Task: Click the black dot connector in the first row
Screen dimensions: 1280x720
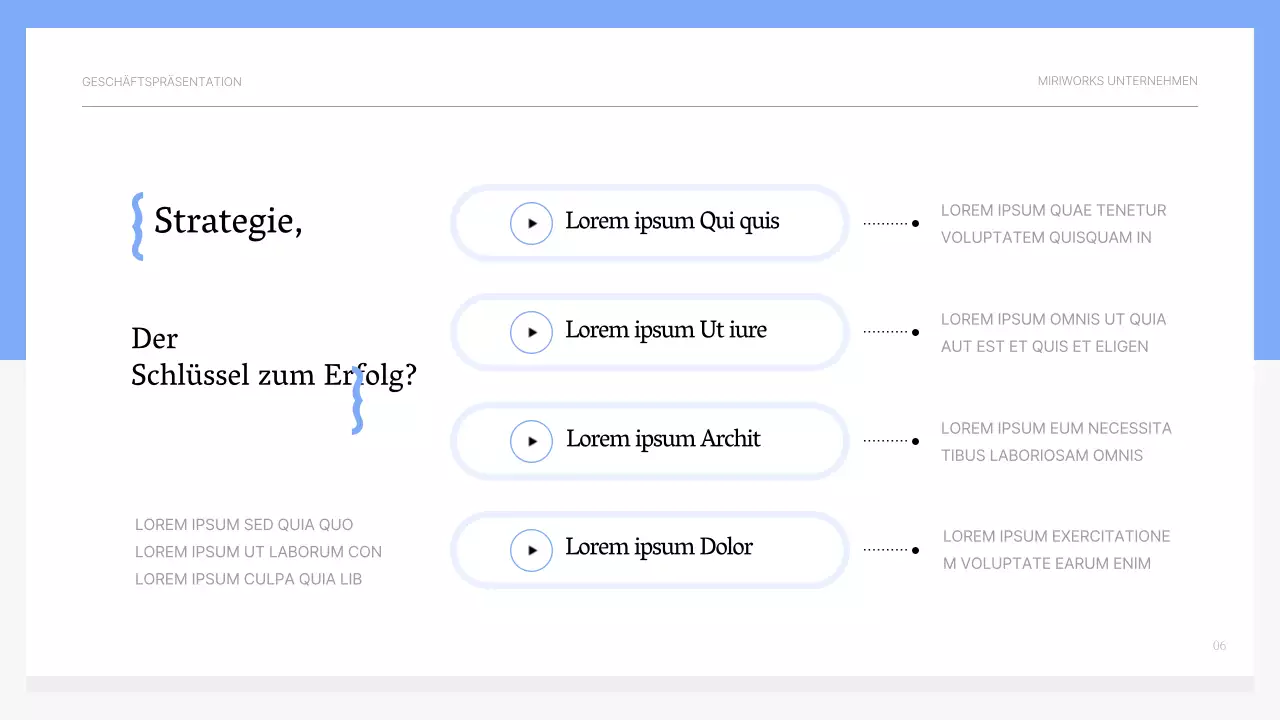Action: [915, 223]
